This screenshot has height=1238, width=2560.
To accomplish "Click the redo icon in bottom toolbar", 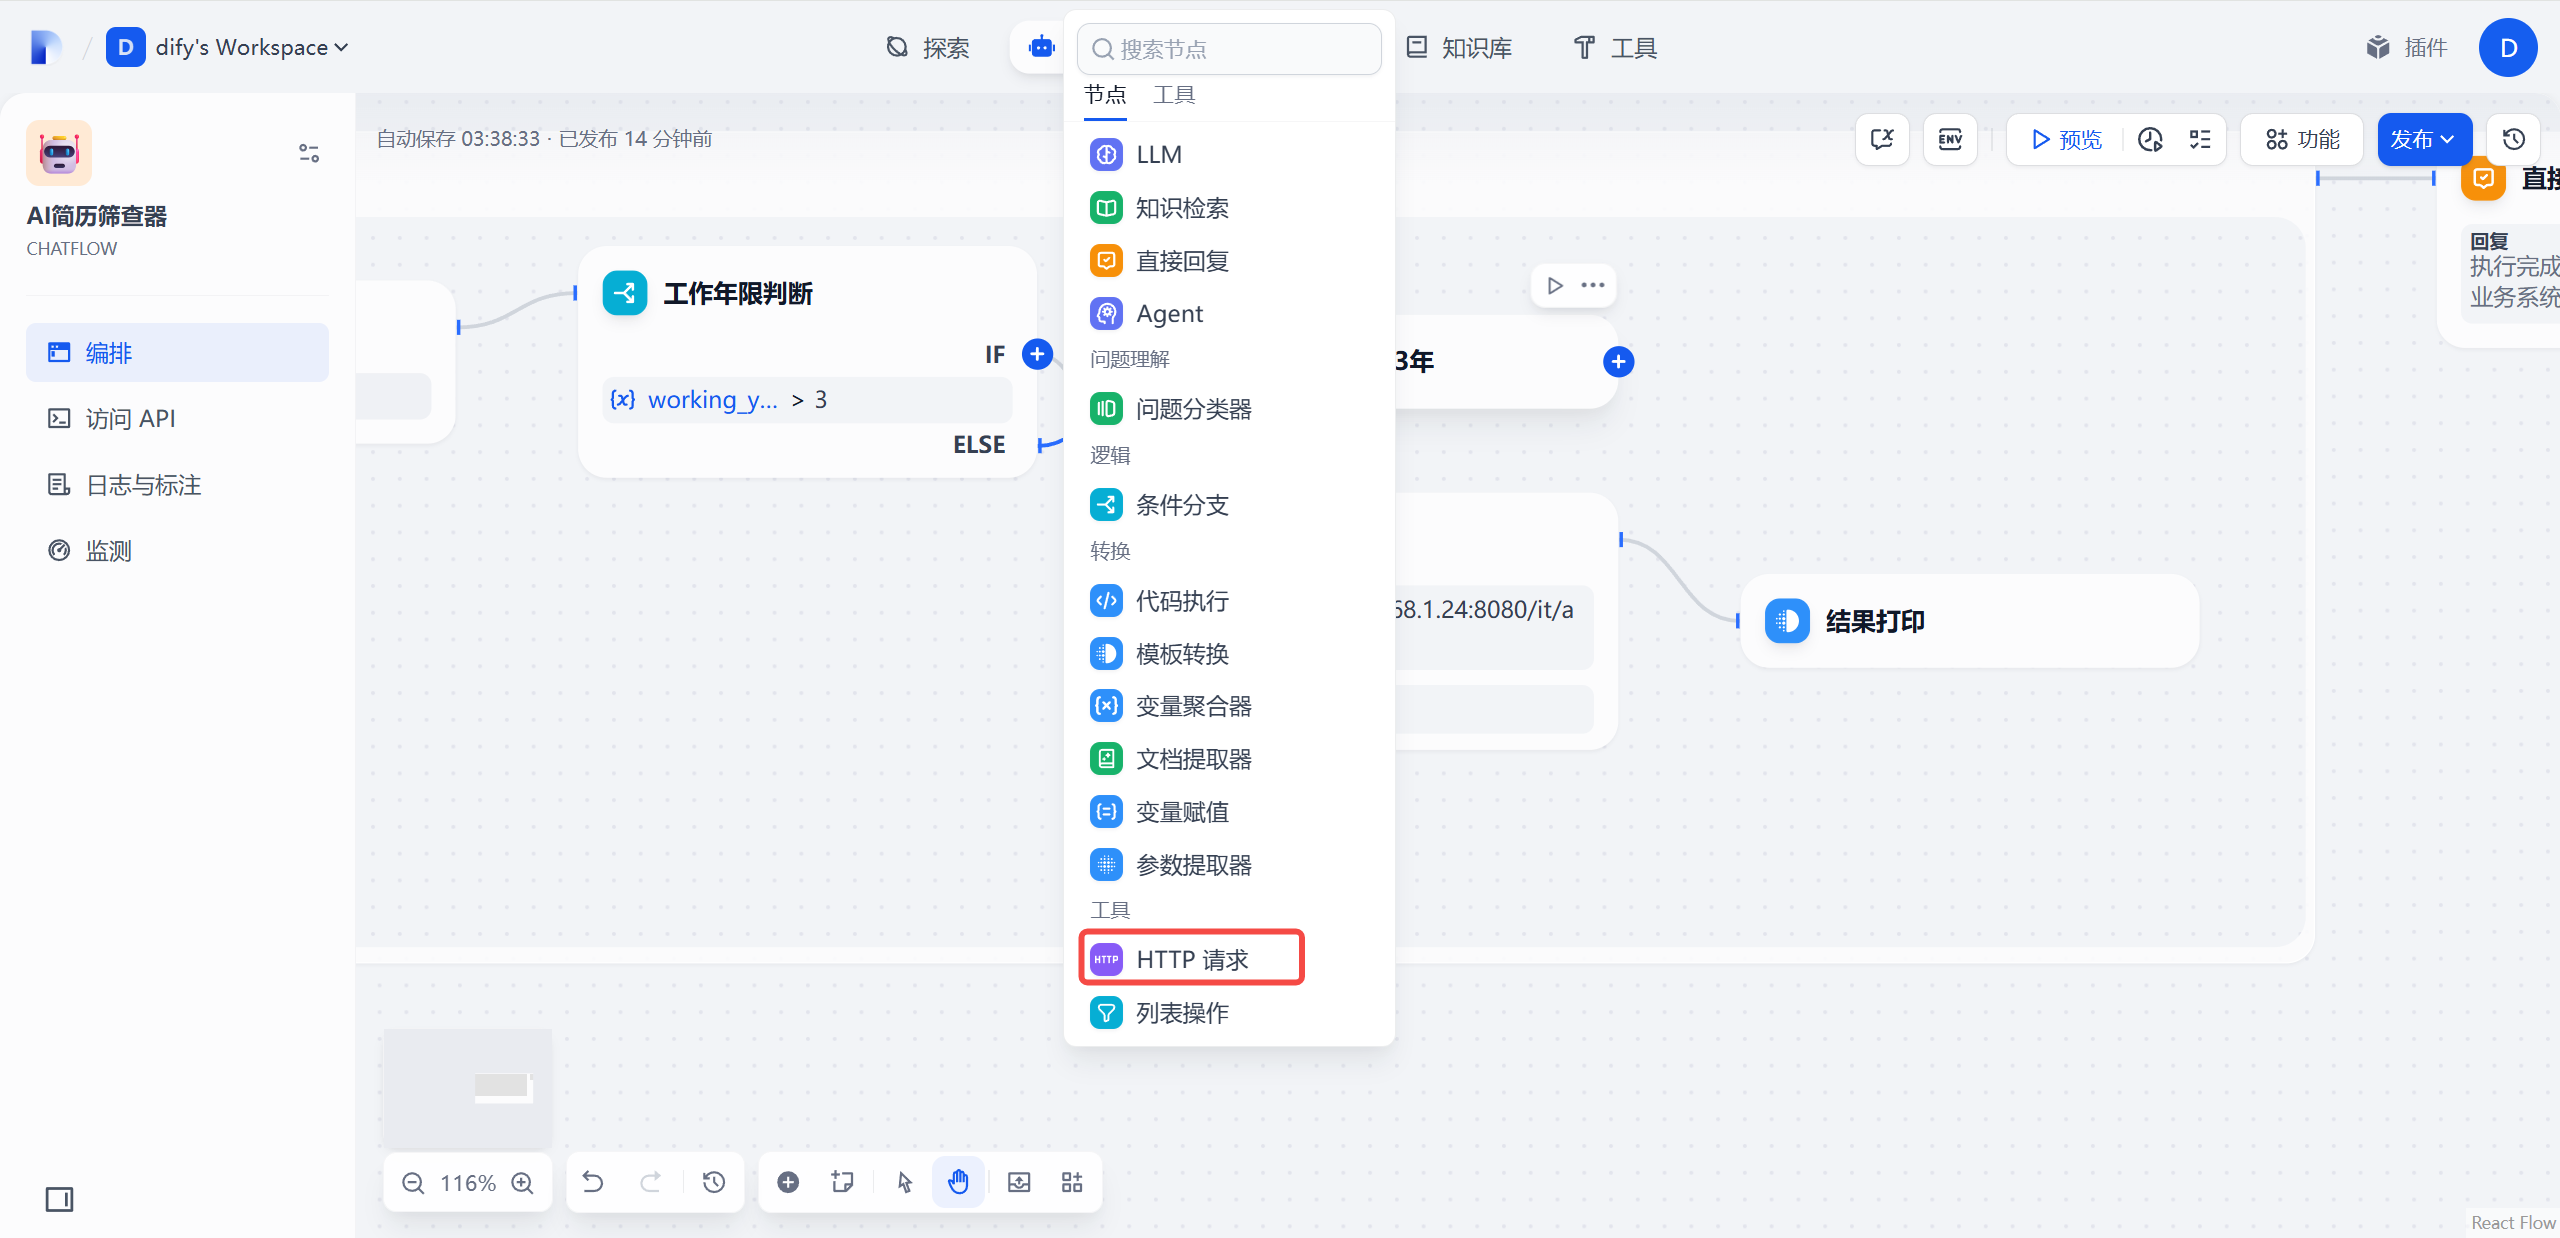I will [x=652, y=1182].
